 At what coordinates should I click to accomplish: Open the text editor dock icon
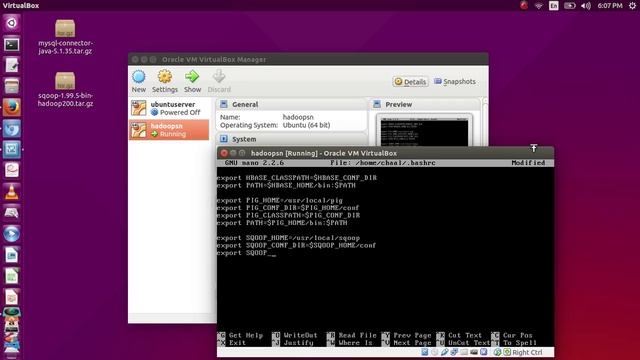pyautogui.click(x=11, y=65)
